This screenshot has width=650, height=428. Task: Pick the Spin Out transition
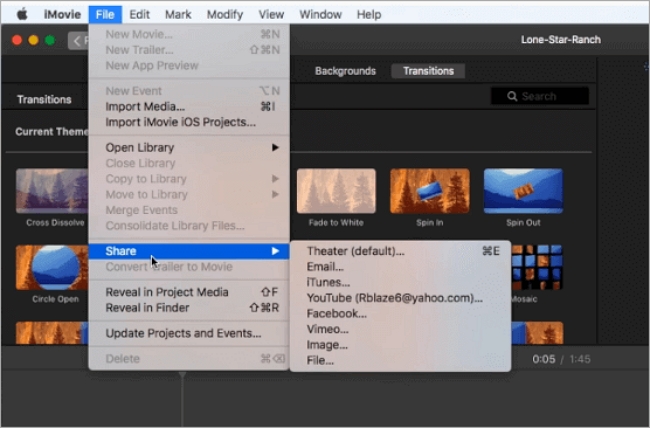523,191
